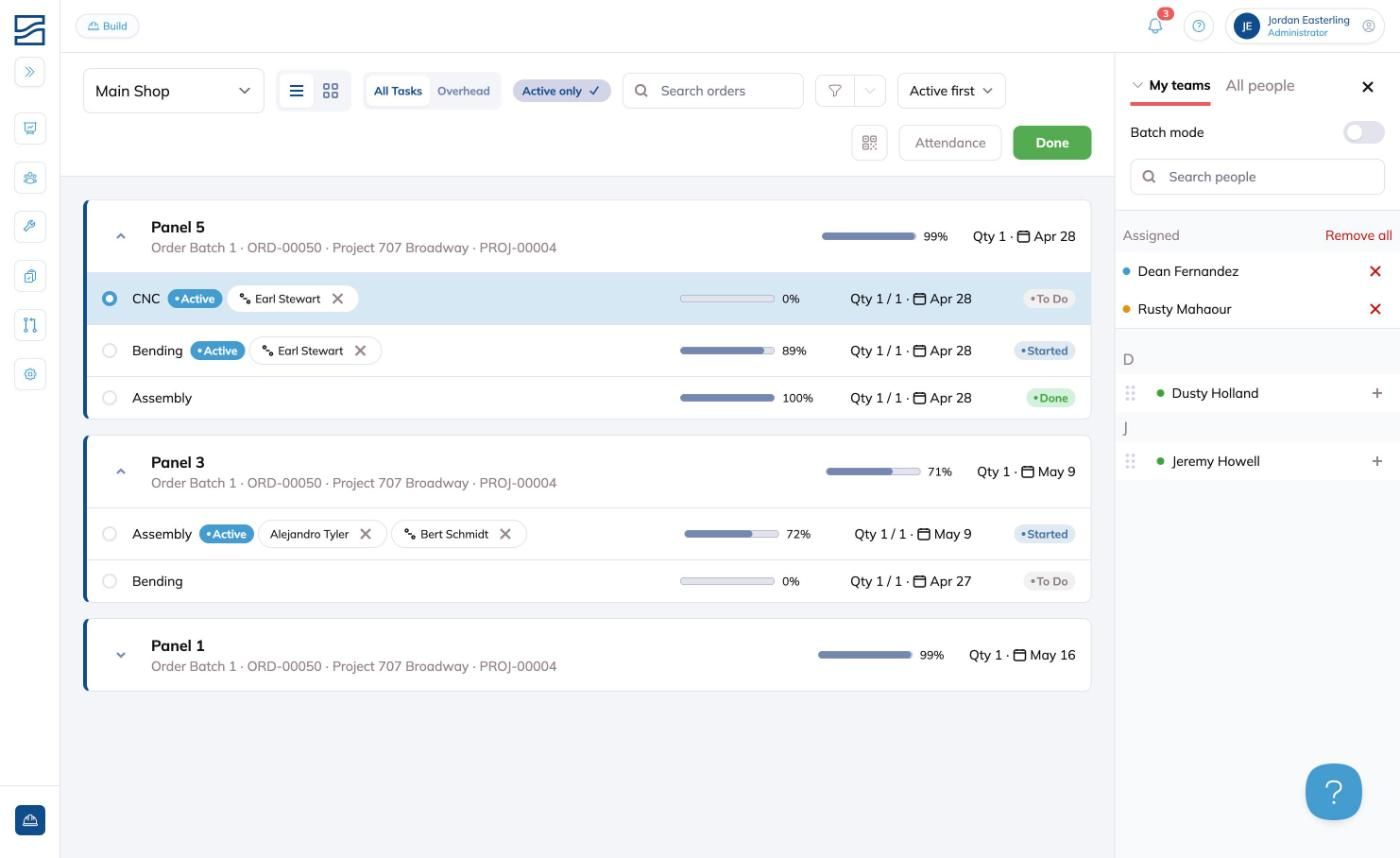Click Remove all link
Viewport: 1400px width, 858px height.
(1358, 236)
